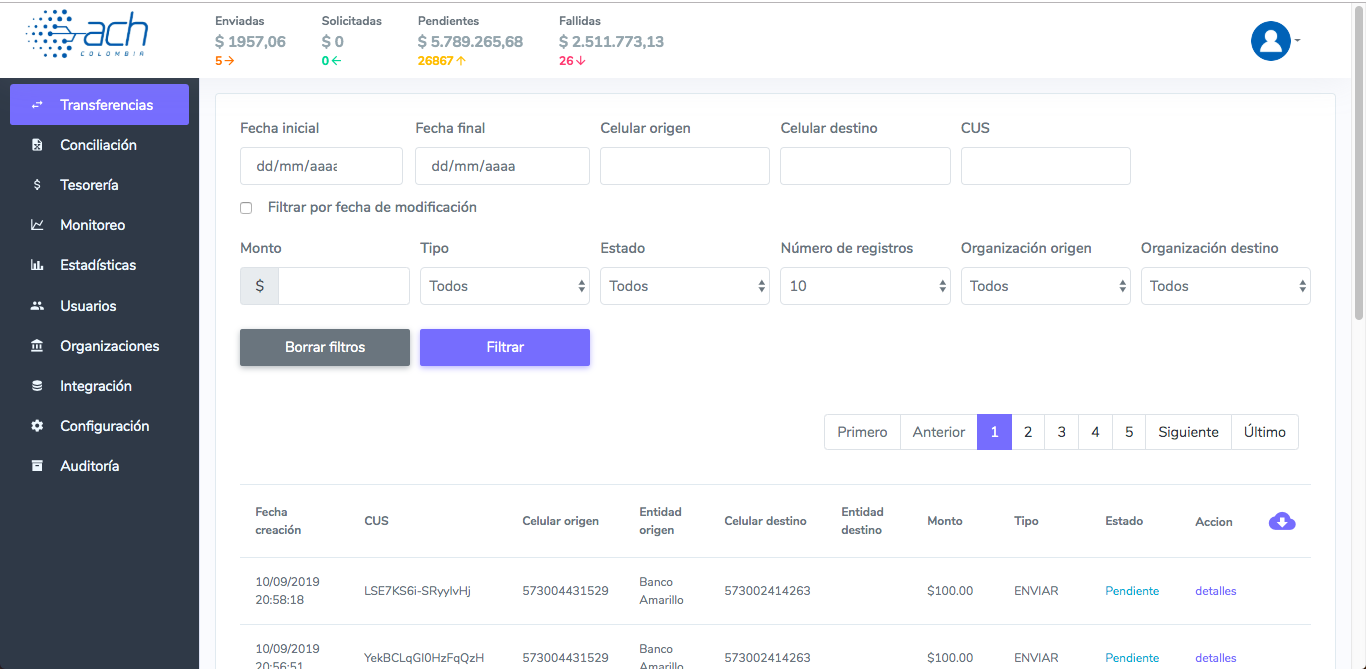Open the Integración section
Viewport: 1366px width, 669px height.
click(99, 386)
